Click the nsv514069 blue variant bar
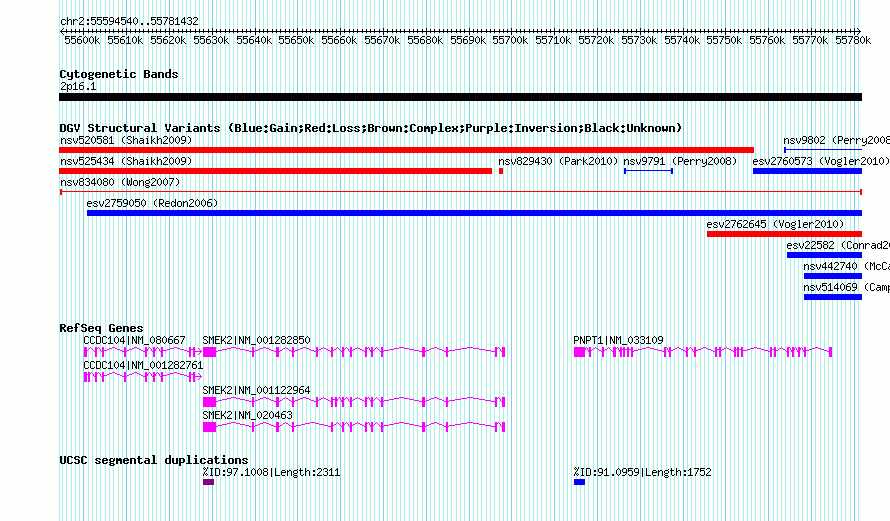 pos(833,297)
